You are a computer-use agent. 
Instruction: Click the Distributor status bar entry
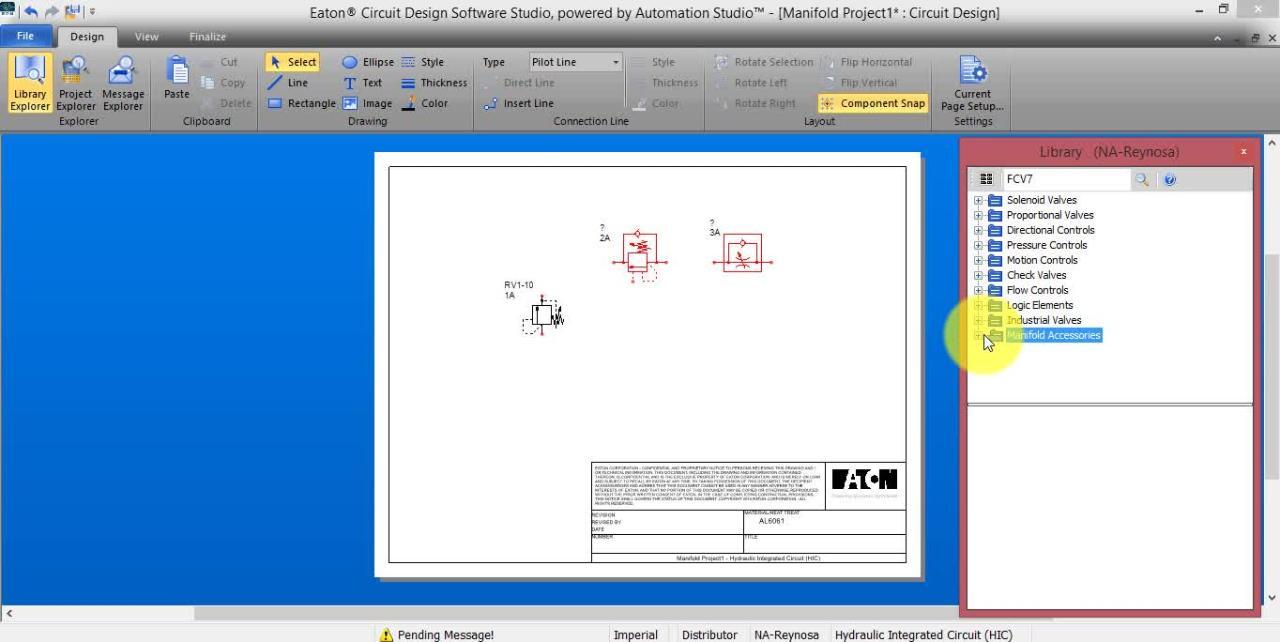[x=709, y=635]
